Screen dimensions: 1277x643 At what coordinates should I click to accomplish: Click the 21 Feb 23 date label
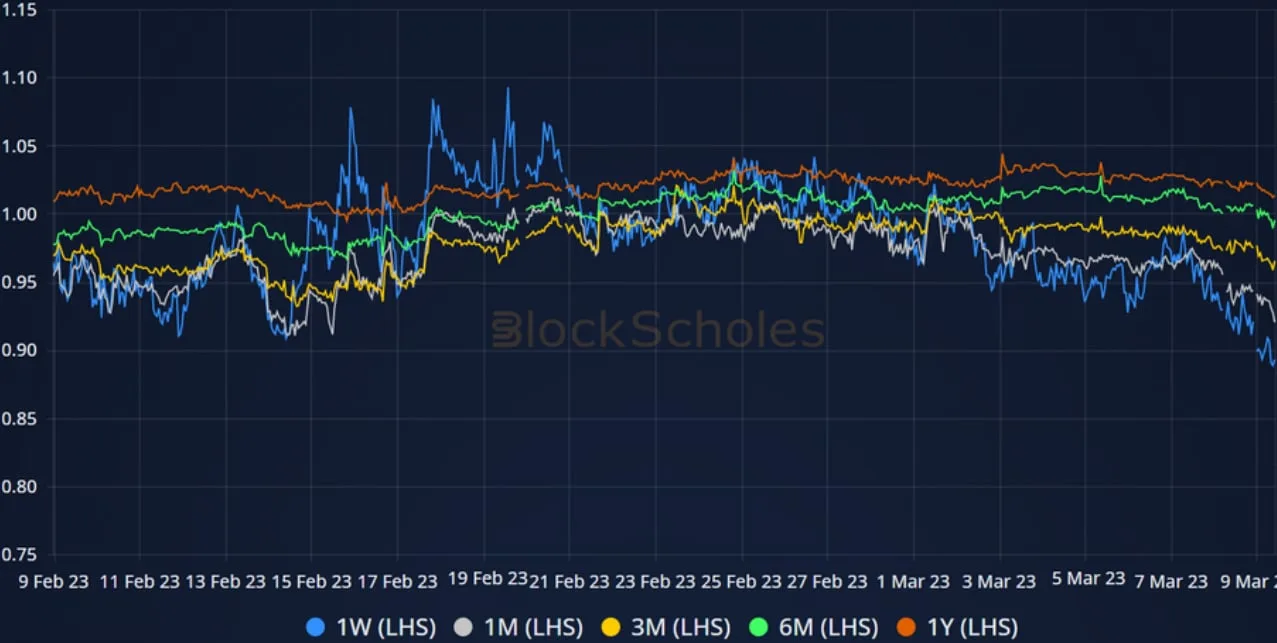570,581
